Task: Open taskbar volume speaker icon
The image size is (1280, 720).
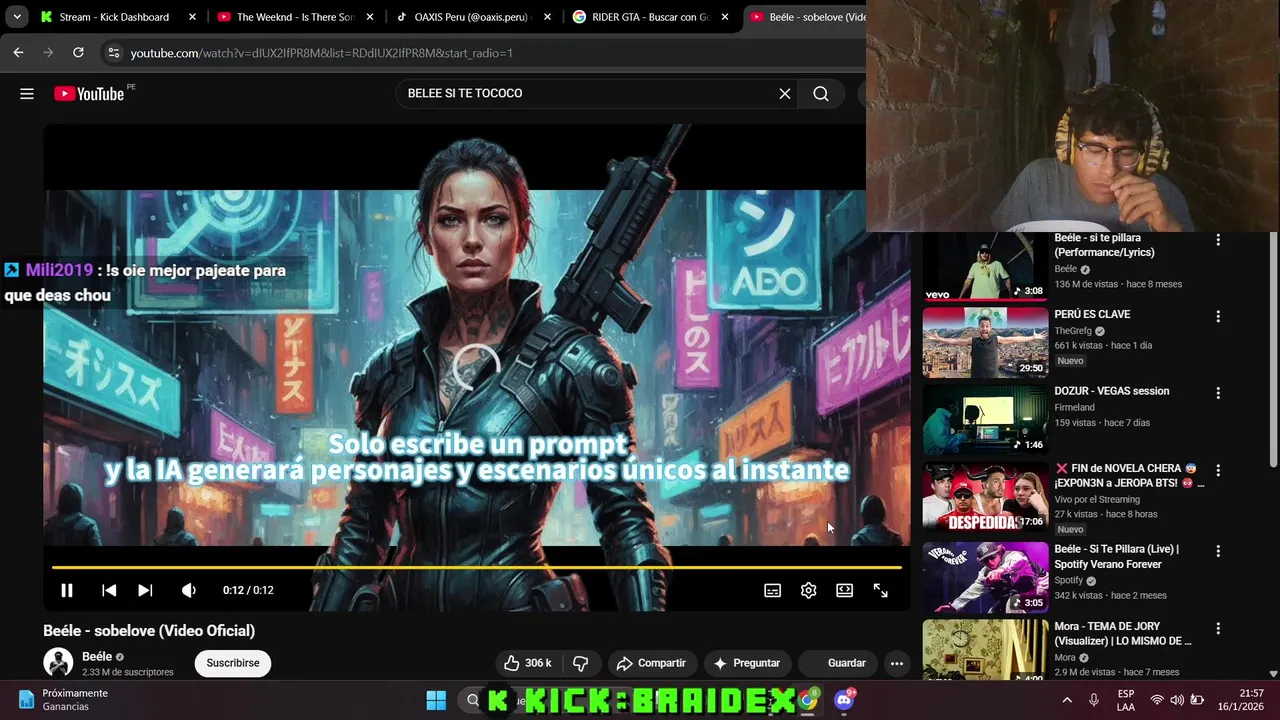Action: tap(1177, 700)
